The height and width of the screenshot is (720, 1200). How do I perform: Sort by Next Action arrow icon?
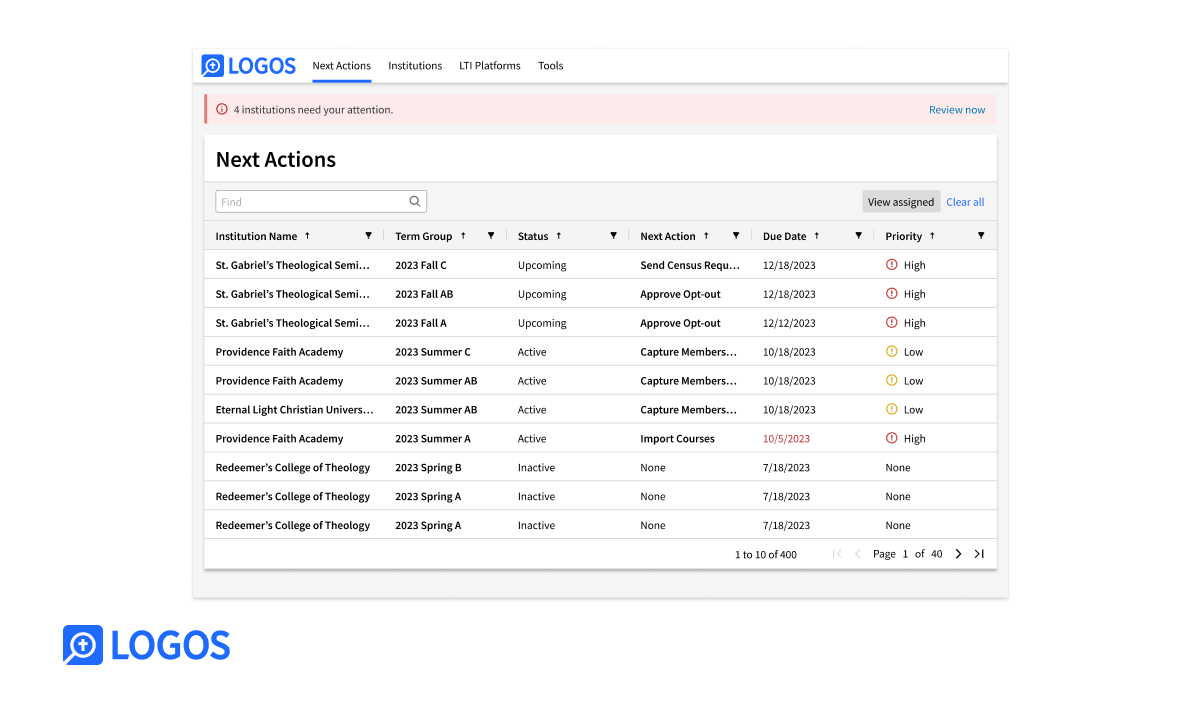pyautogui.click(x=706, y=236)
